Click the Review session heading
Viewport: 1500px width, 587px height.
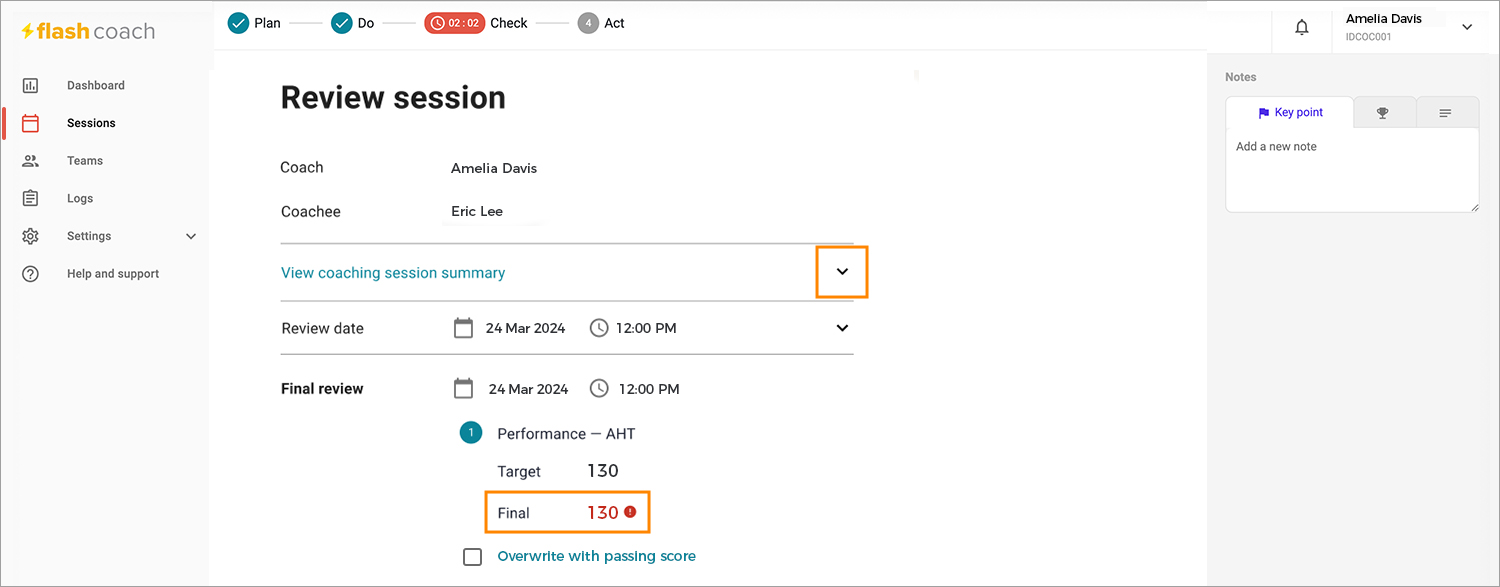pos(393,97)
